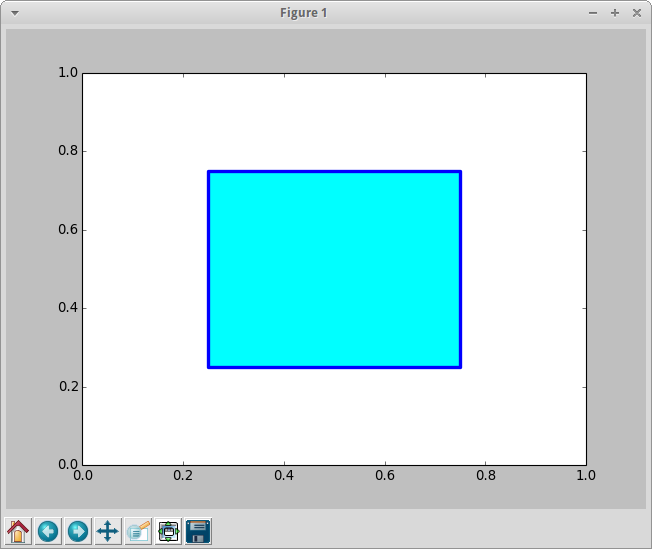Click the 0.8 label on the x-axis

tap(486, 475)
